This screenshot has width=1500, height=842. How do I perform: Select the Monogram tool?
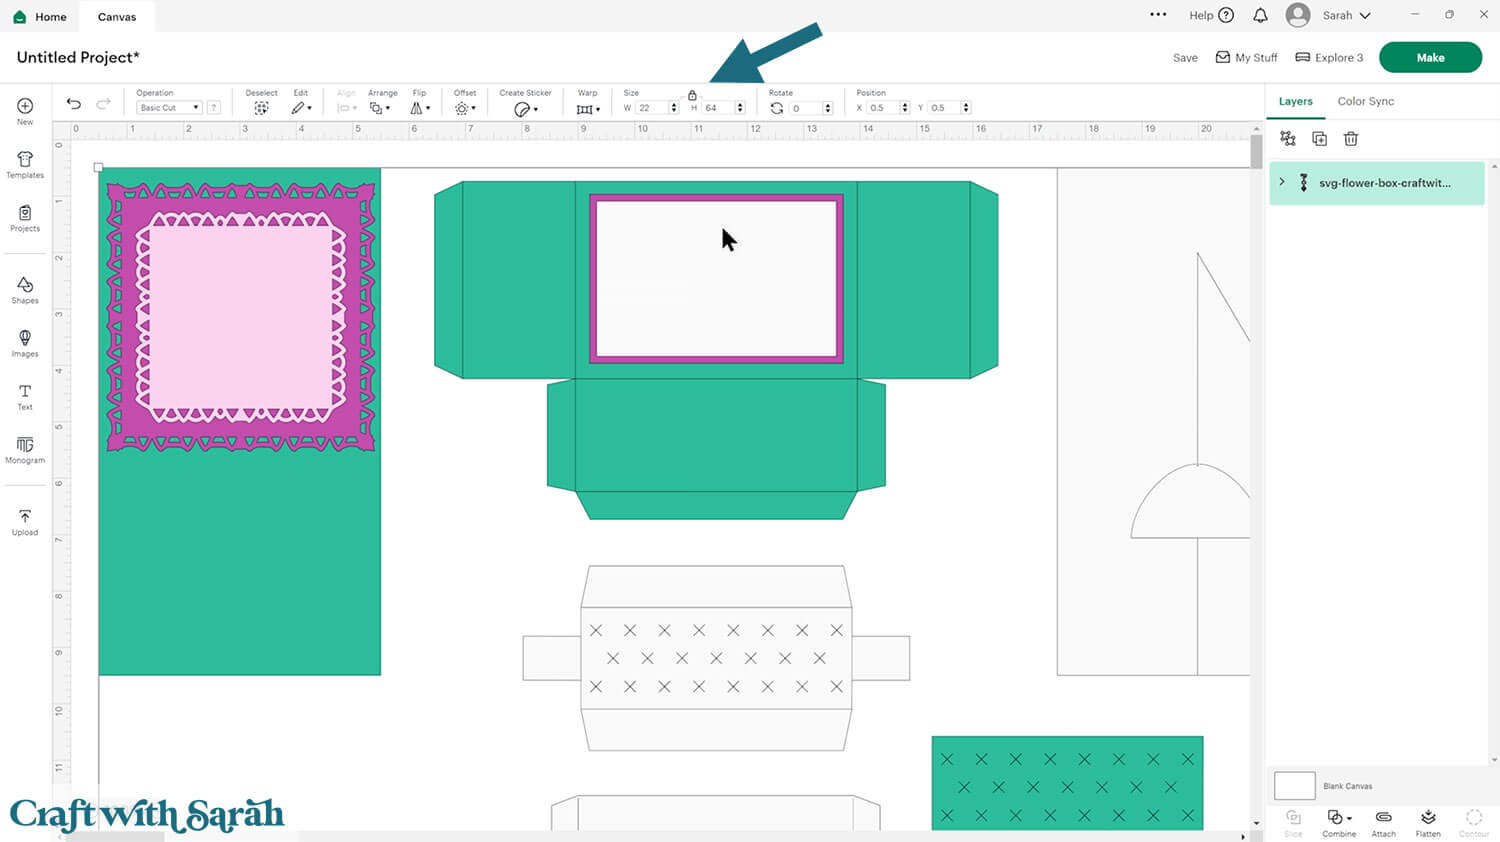coord(25,449)
